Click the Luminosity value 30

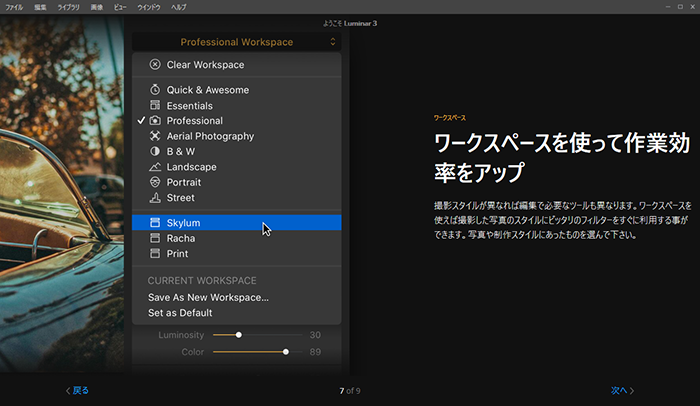(315, 335)
